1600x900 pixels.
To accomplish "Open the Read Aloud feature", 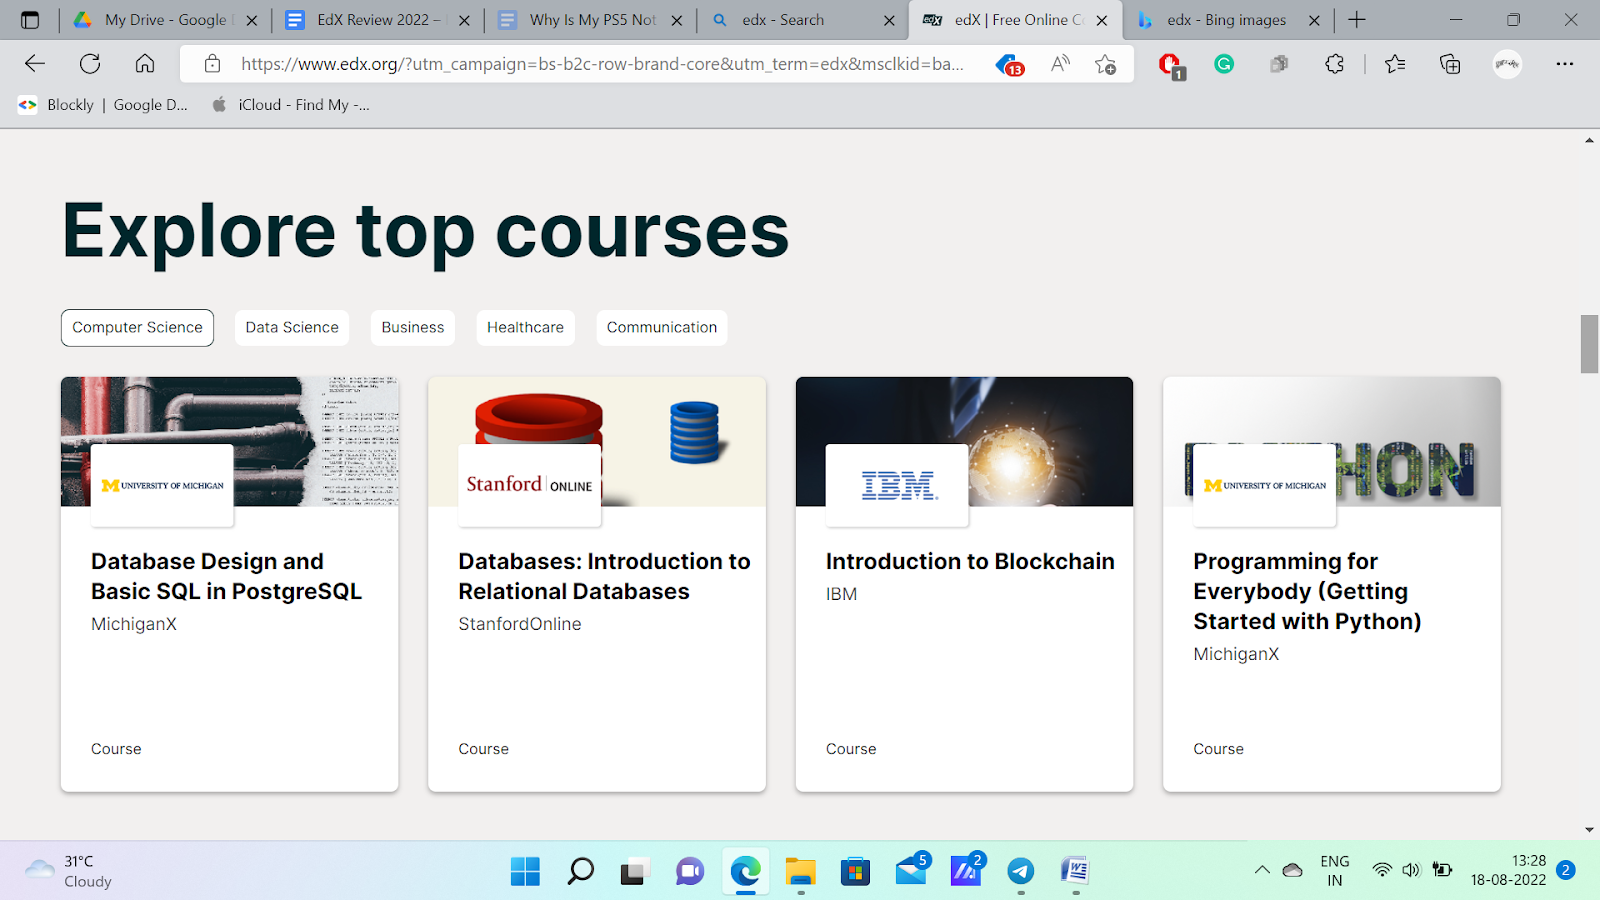I will click(x=1060, y=64).
